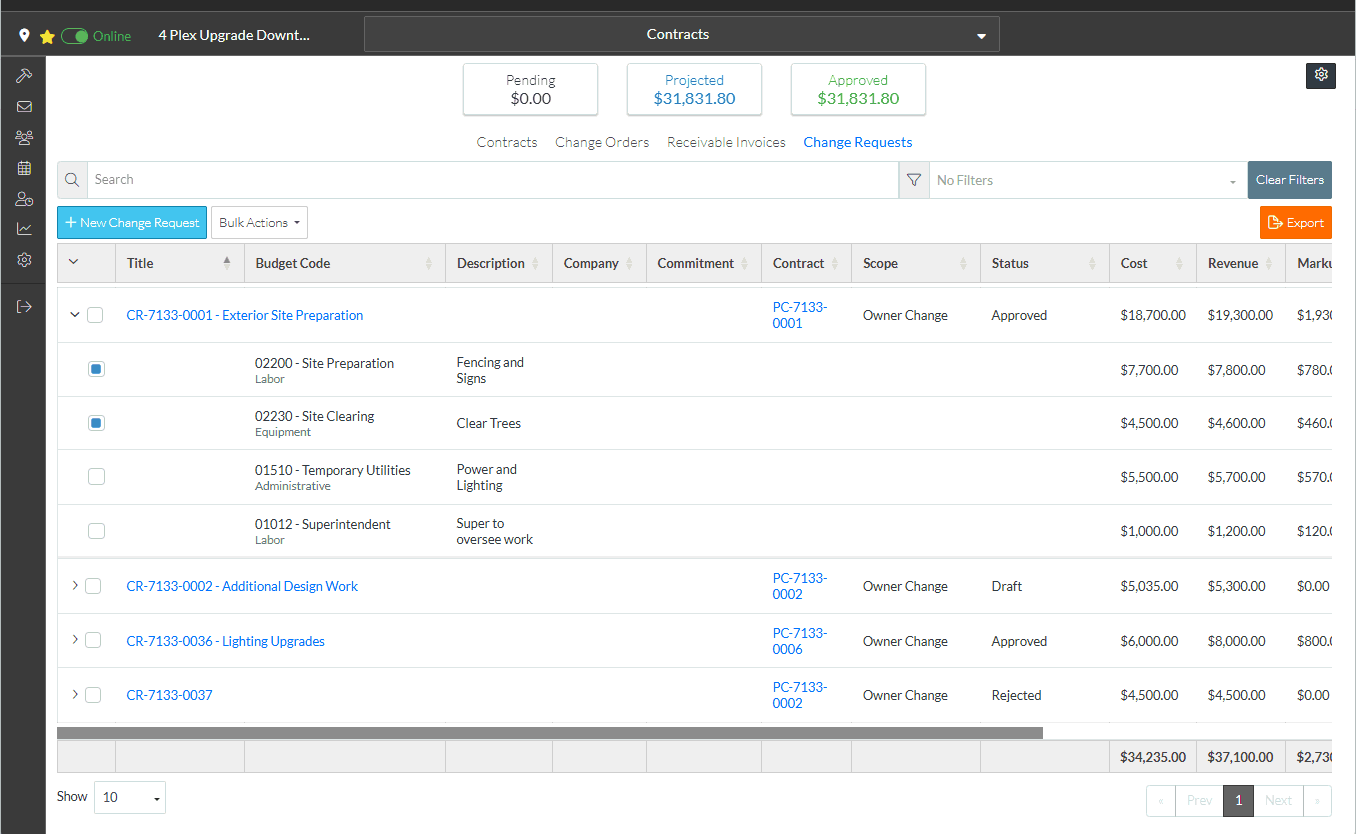Toggle the Online switch
Image resolution: width=1356 pixels, height=834 pixels.
tap(75, 36)
